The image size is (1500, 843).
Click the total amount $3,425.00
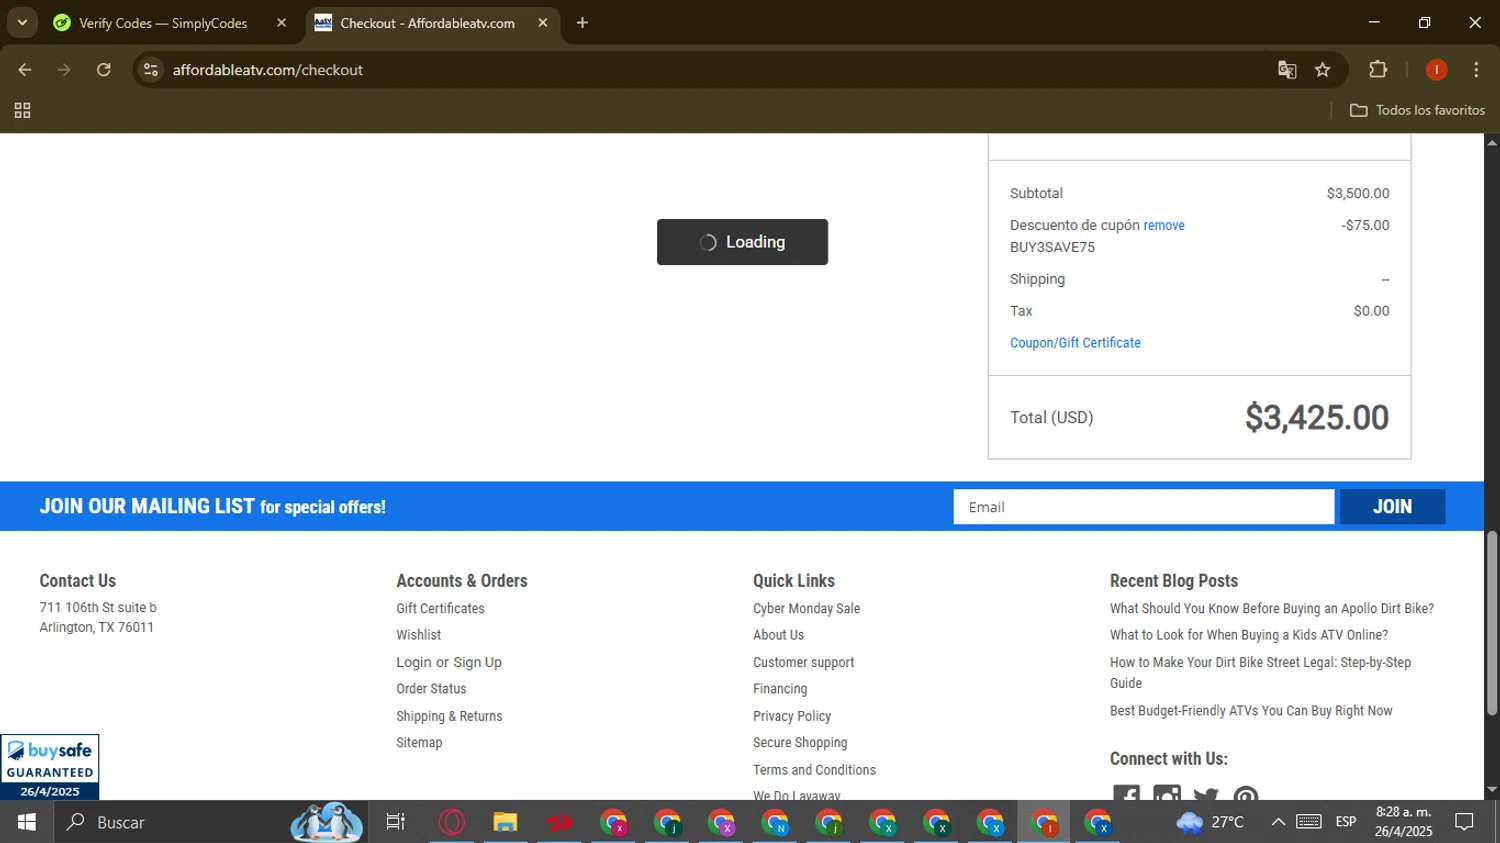pos(1316,418)
